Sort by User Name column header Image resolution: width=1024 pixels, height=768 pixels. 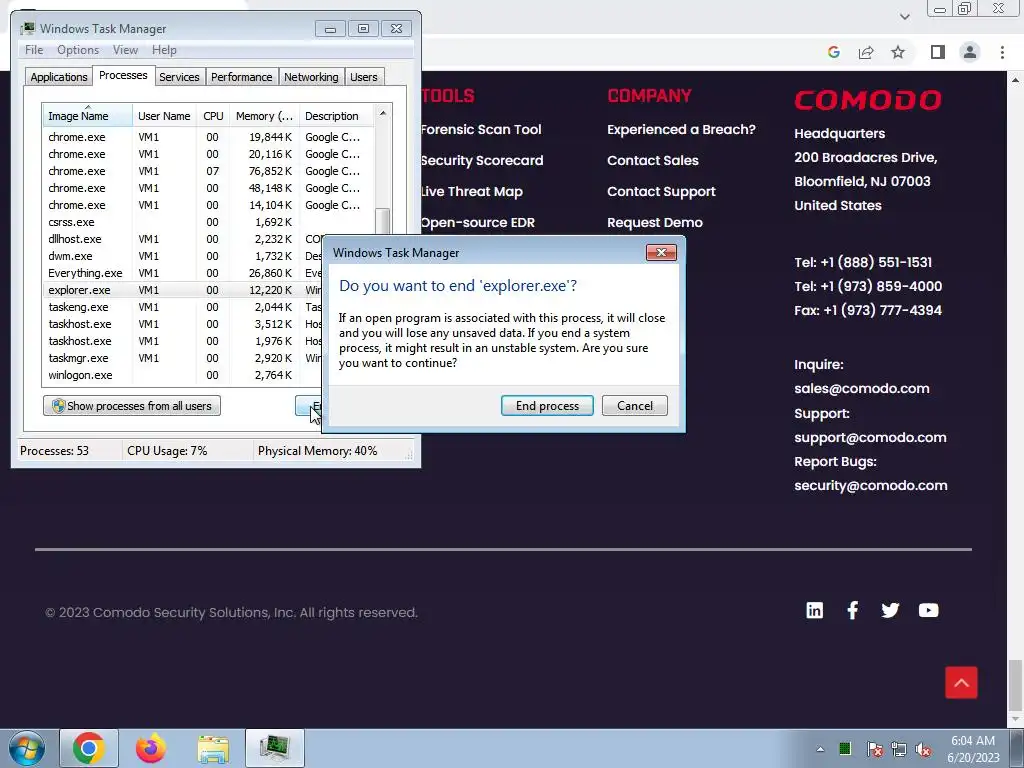pos(164,116)
